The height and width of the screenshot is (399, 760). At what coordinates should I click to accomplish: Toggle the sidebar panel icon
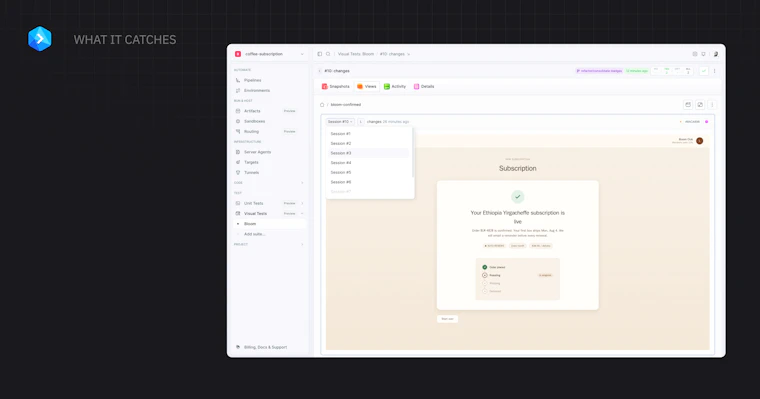(x=319, y=54)
